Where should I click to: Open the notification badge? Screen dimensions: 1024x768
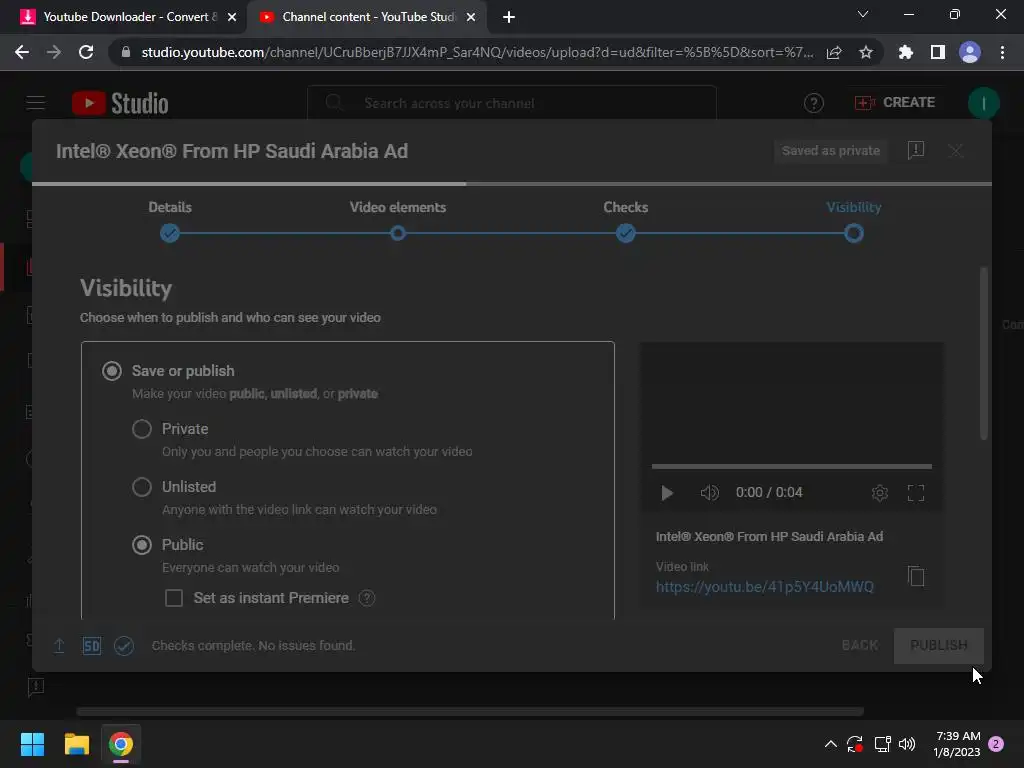[996, 744]
